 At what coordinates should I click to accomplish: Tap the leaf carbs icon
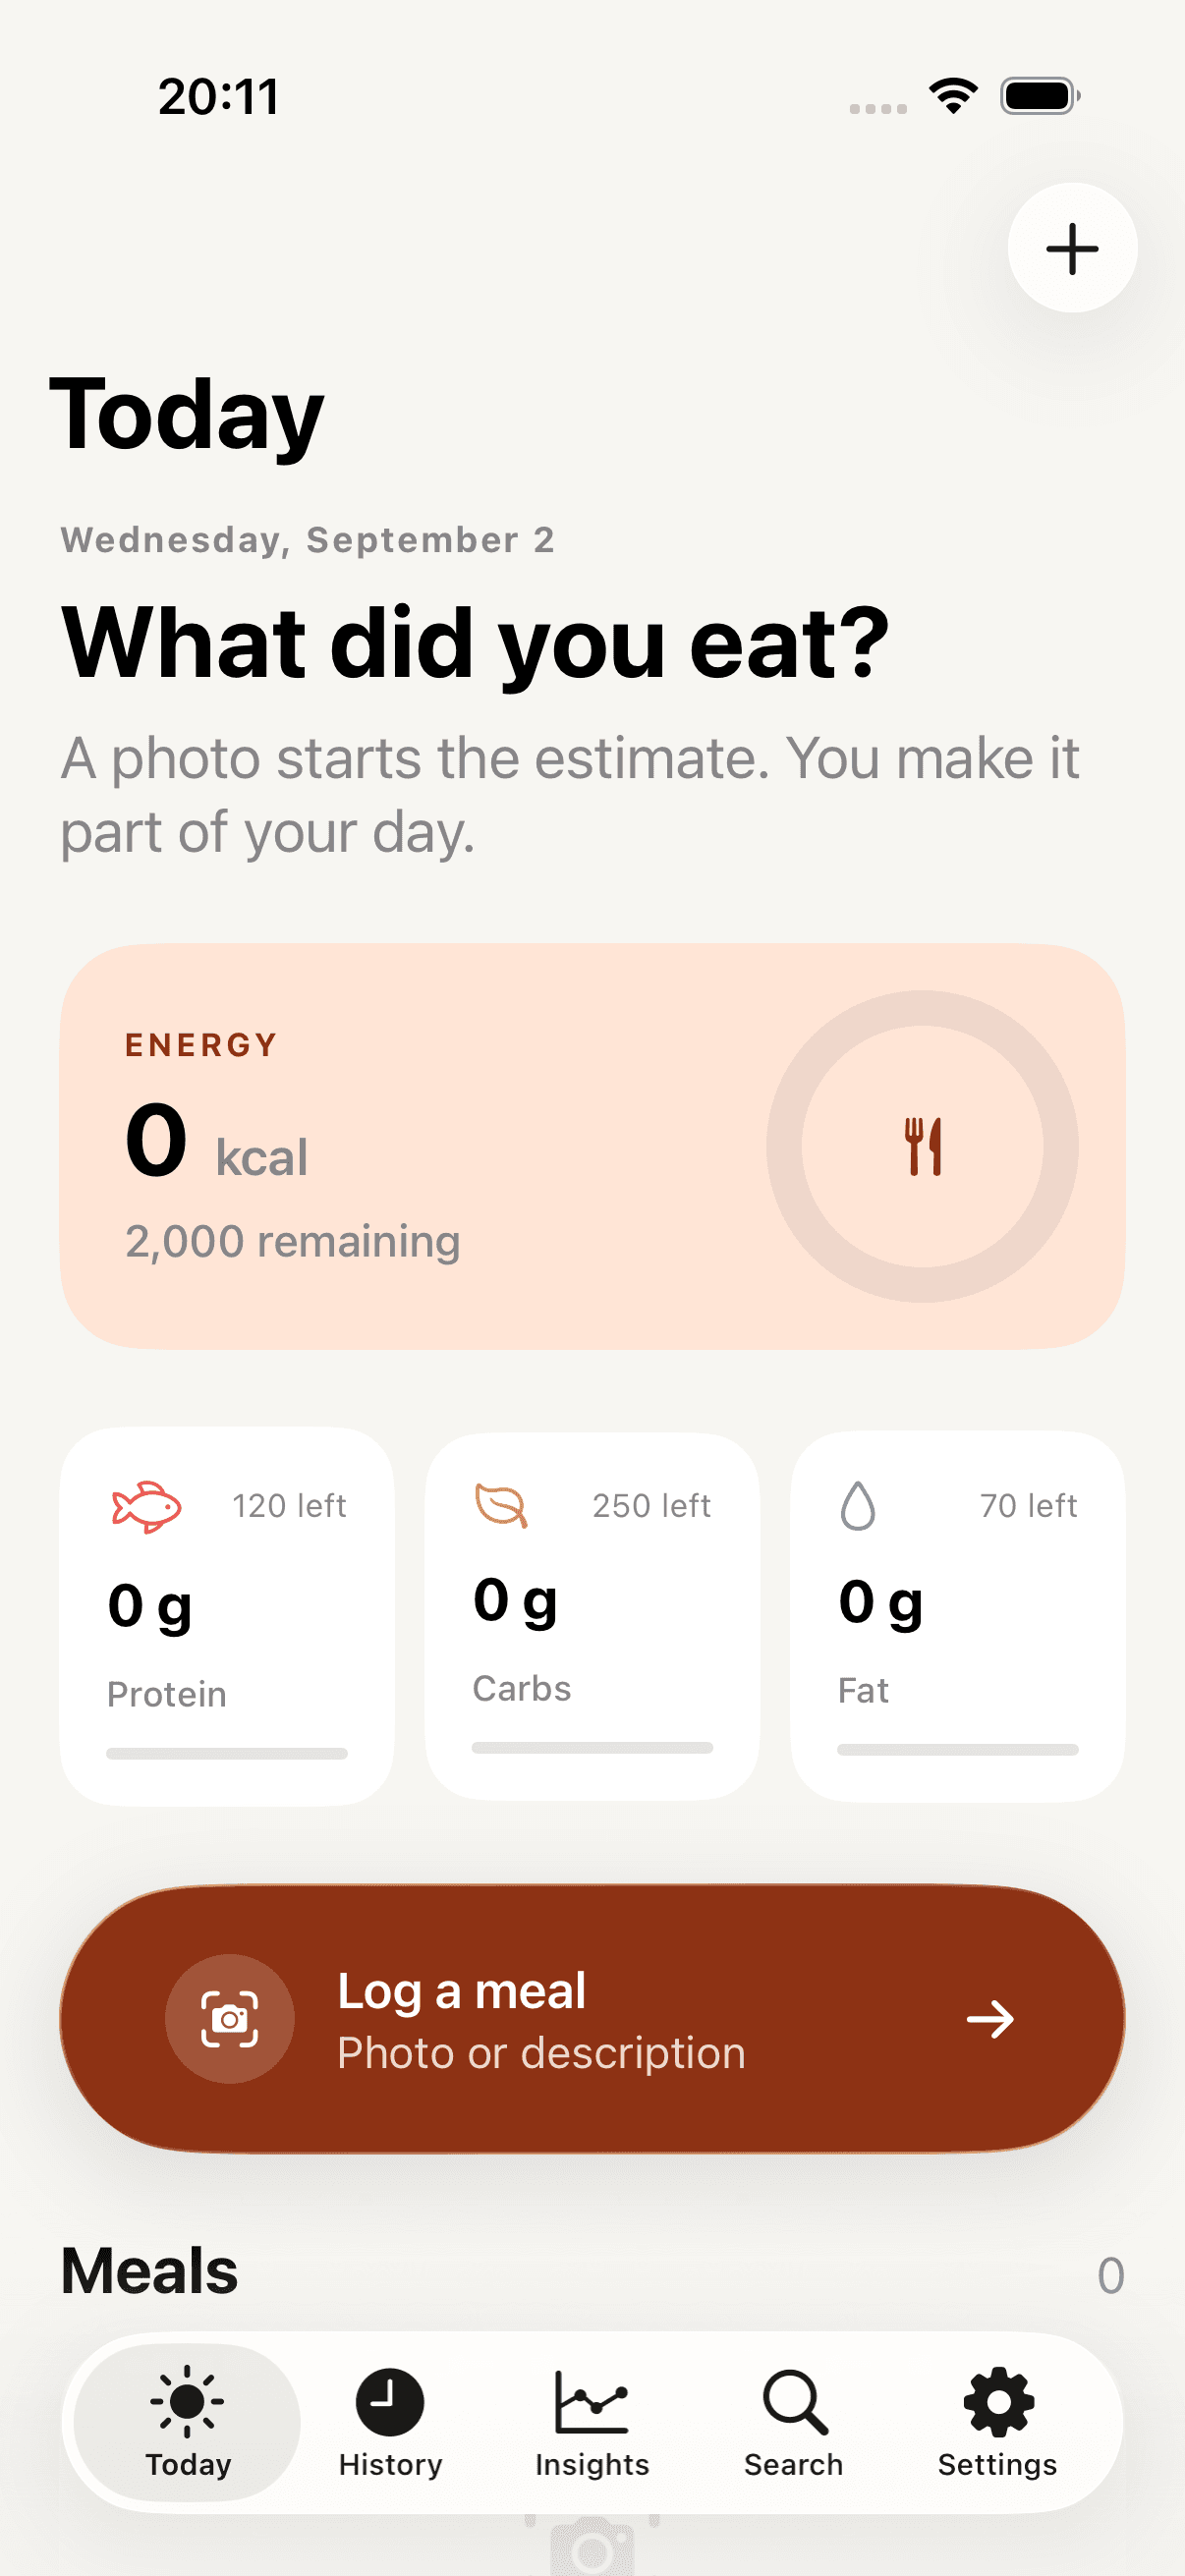click(501, 1505)
